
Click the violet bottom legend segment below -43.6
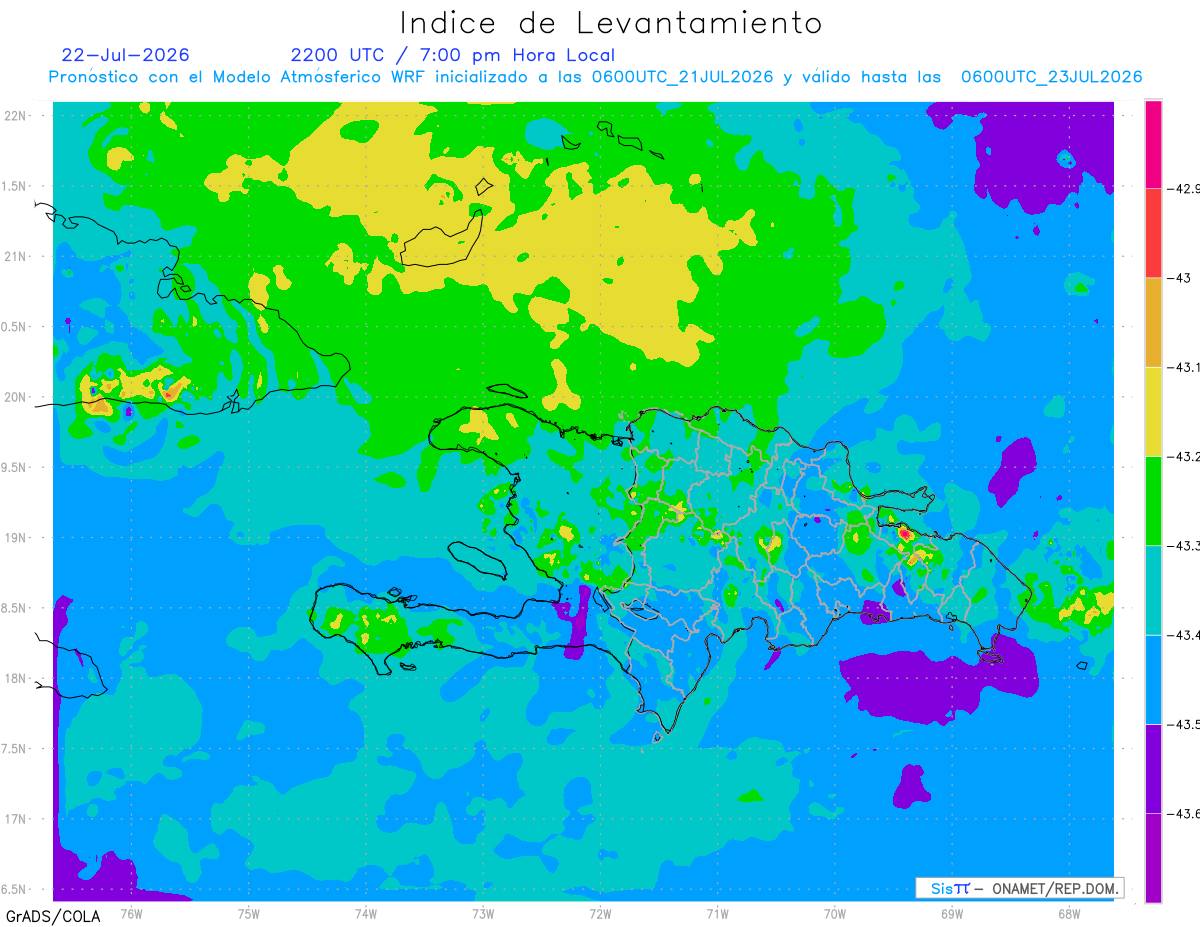pyautogui.click(x=1153, y=858)
